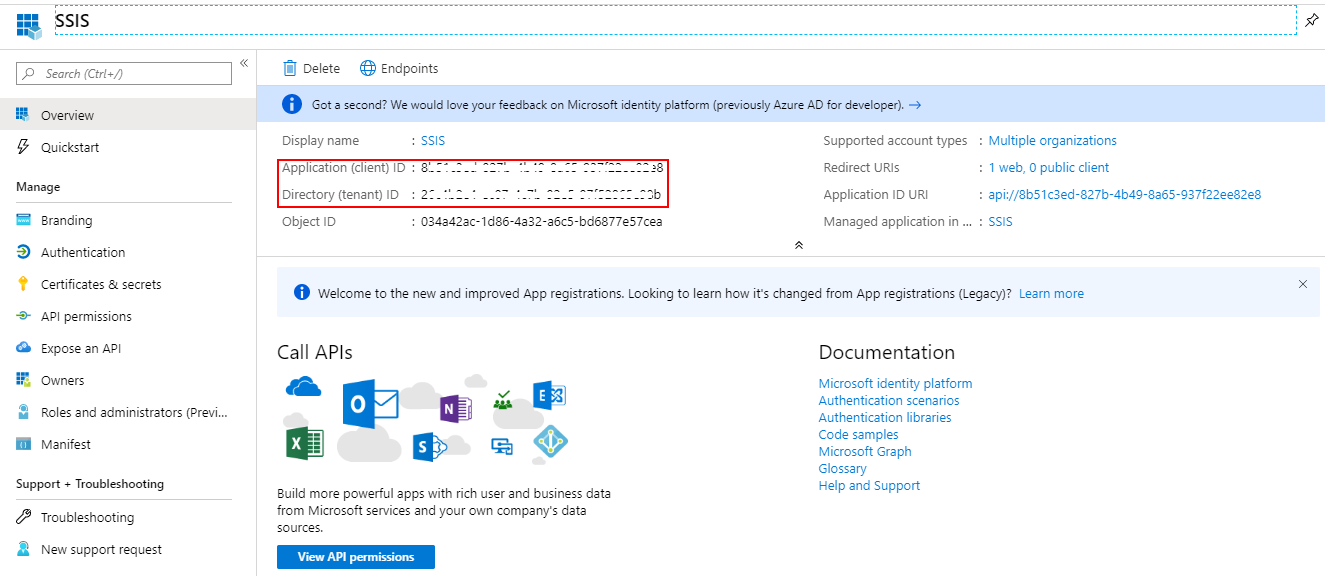1325x576 pixels.
Task: Click the Welcome banner info icon
Action: [x=302, y=293]
